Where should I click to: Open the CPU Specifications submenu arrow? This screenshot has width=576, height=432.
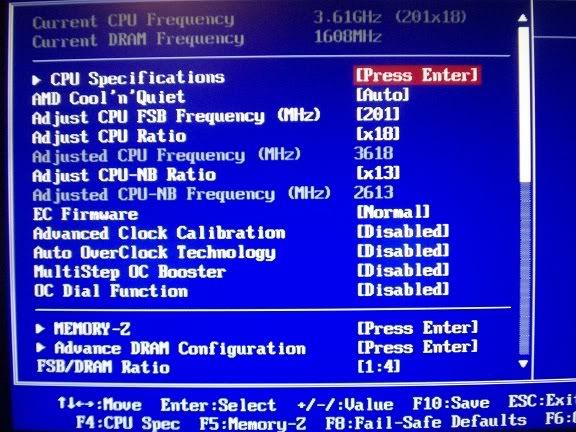[x=36, y=79]
